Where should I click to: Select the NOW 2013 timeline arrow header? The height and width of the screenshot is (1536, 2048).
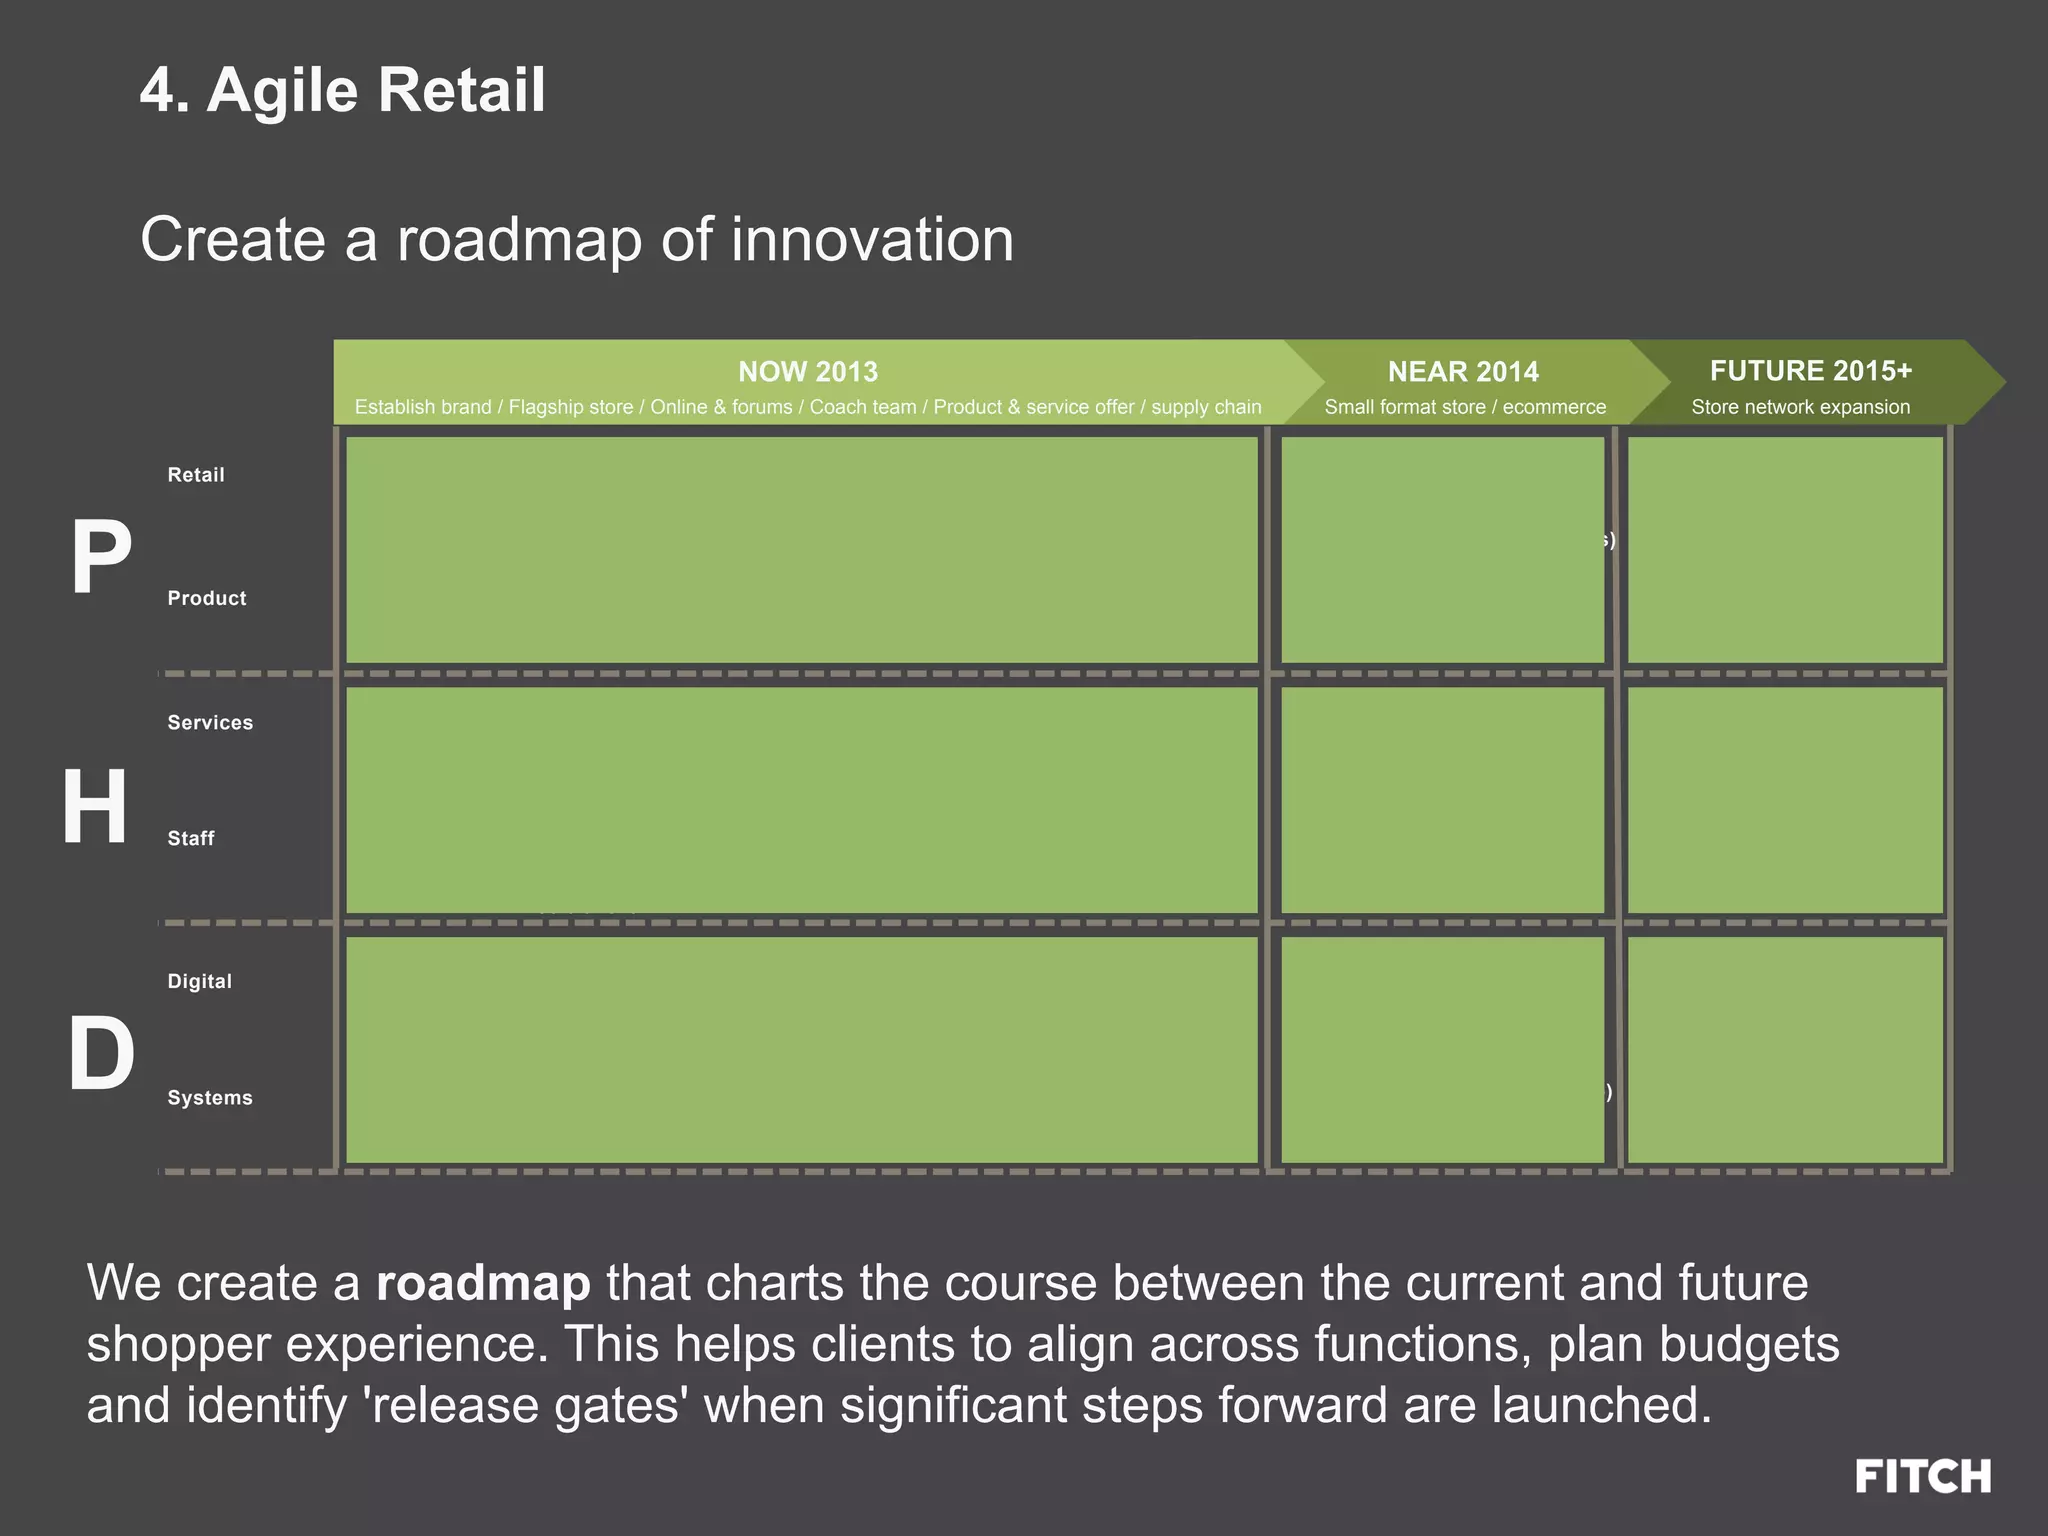[808, 372]
